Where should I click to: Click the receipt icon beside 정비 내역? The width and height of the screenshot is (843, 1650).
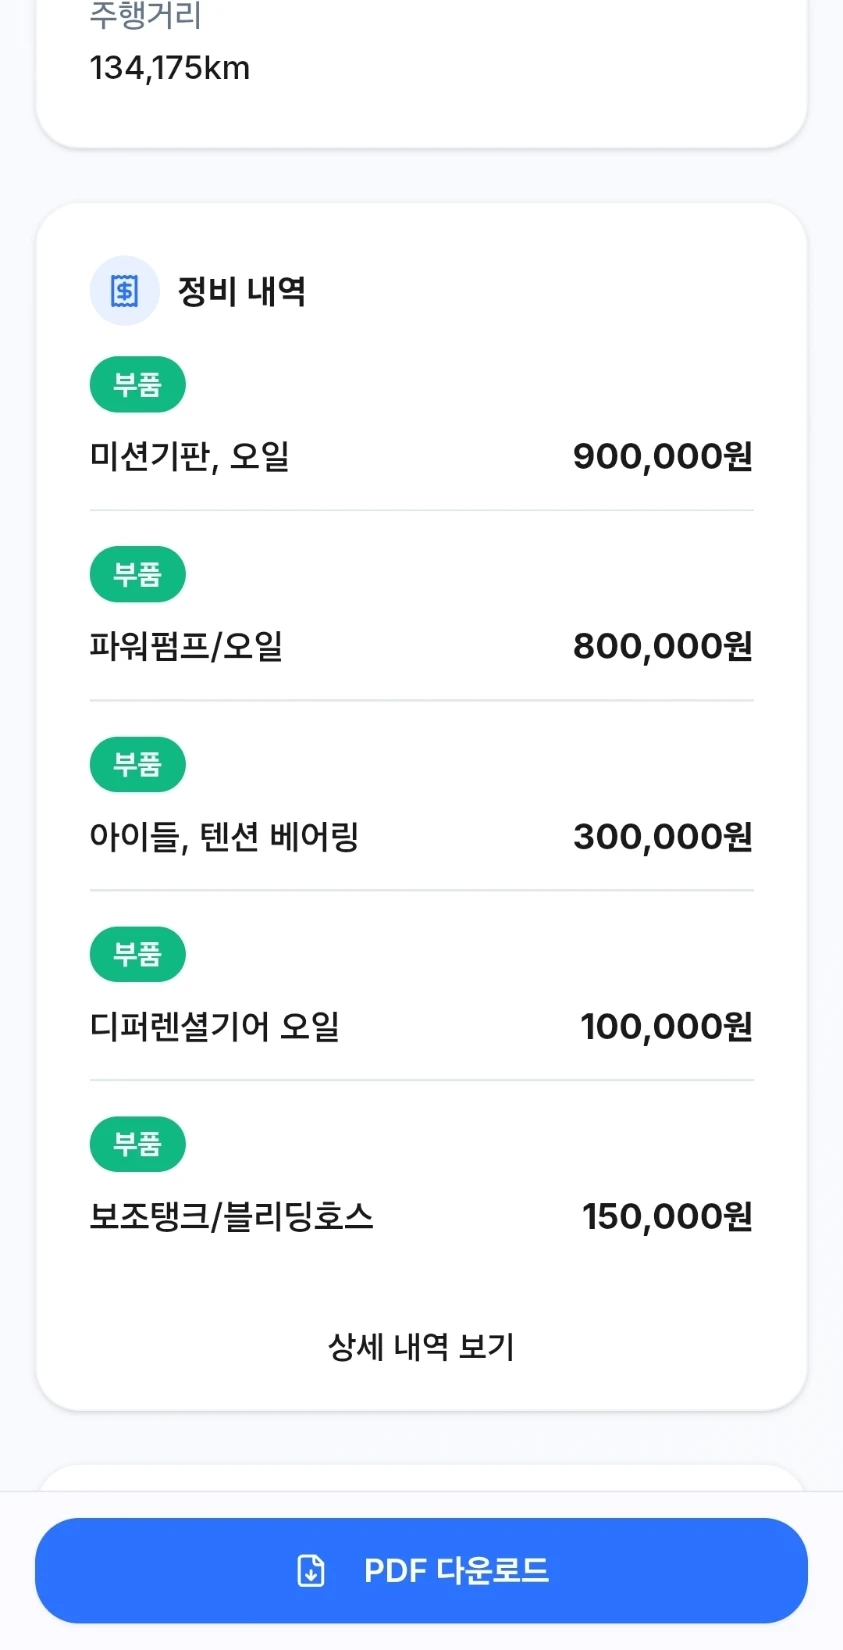pyautogui.click(x=124, y=291)
